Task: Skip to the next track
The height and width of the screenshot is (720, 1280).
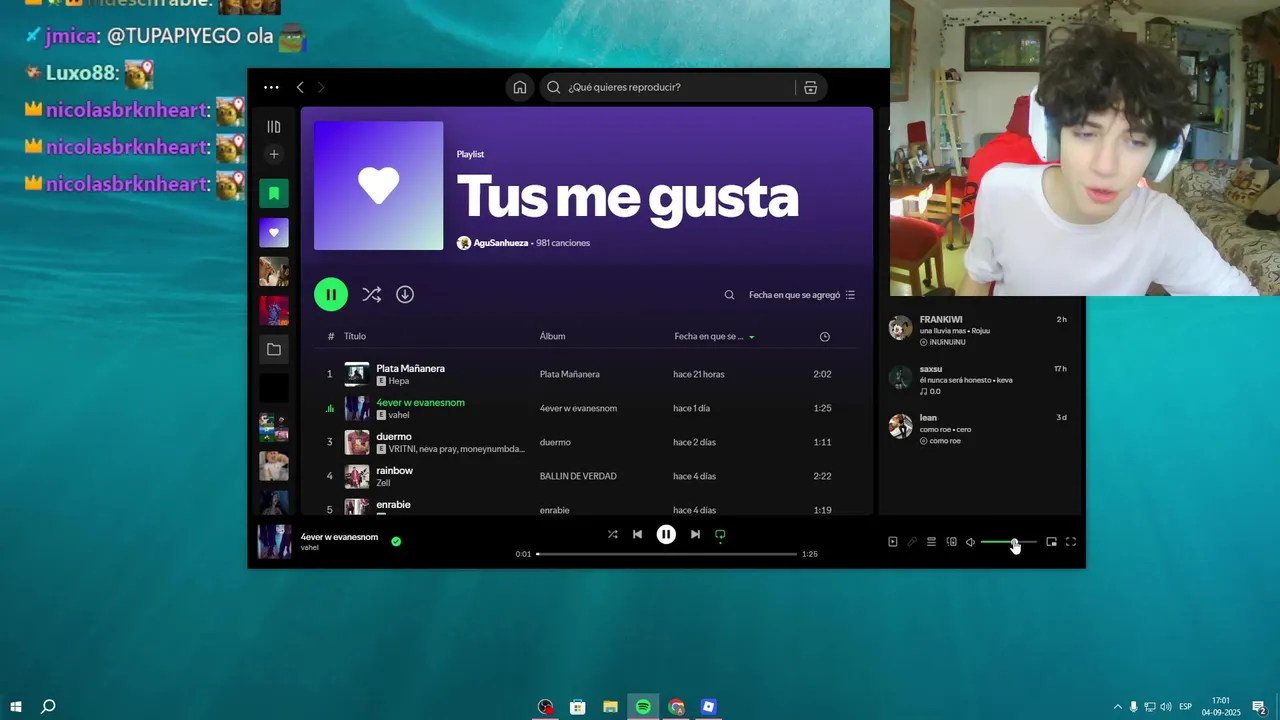Action: tap(695, 534)
